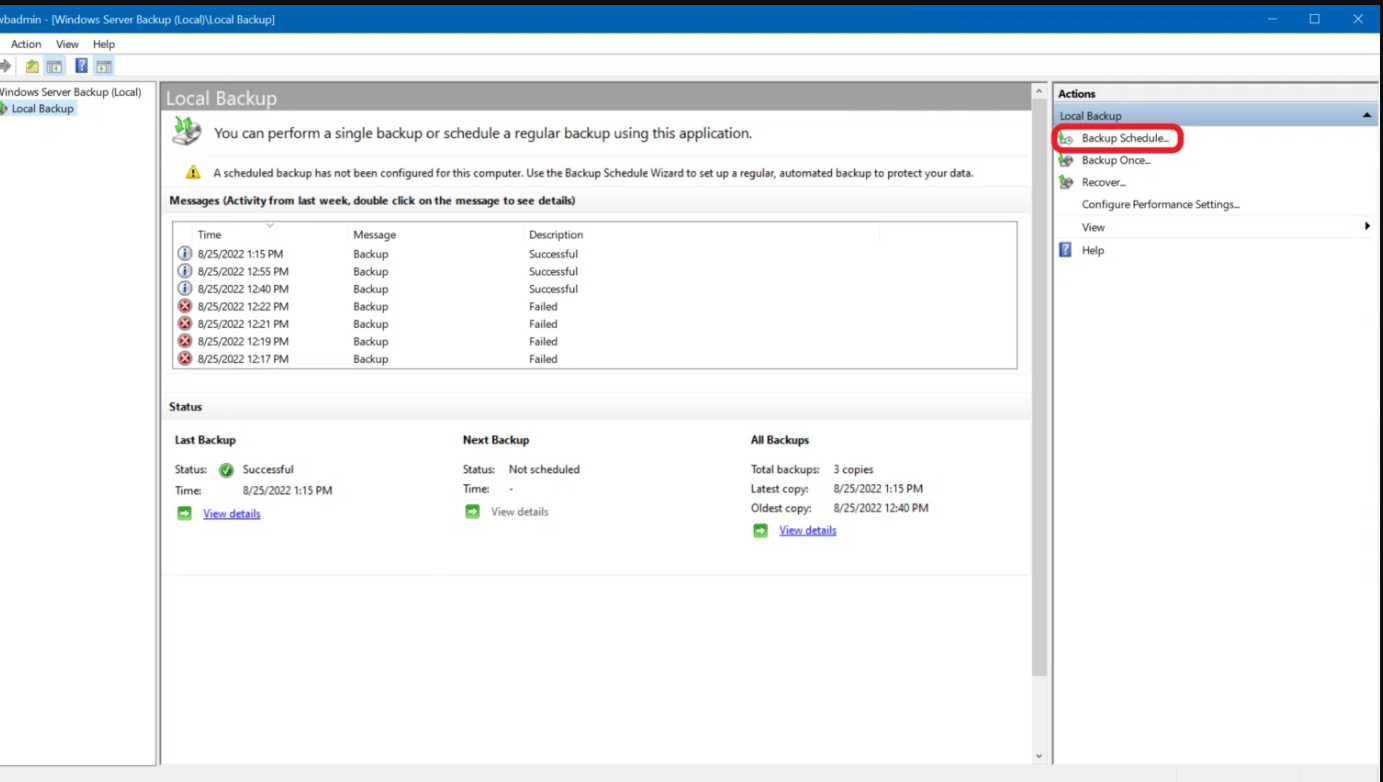Click the Time column header to sort messages
The width and height of the screenshot is (1383, 782).
pos(210,235)
